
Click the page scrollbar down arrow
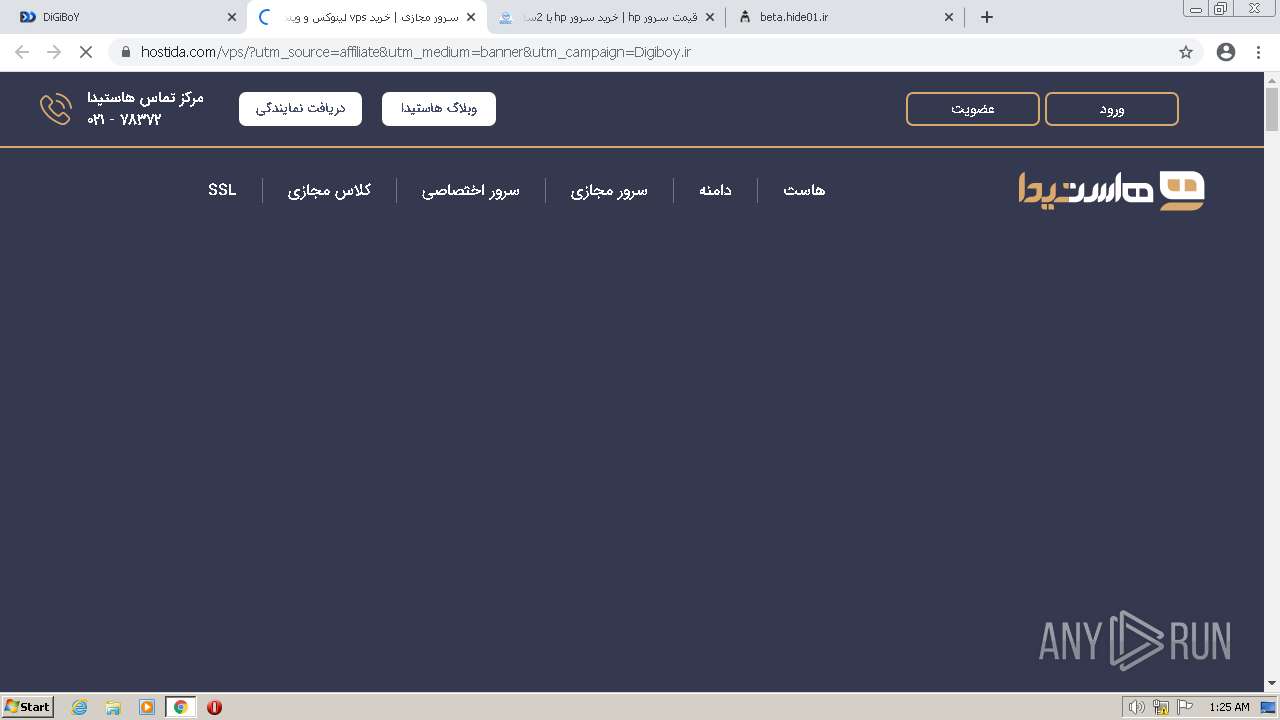(1272, 683)
